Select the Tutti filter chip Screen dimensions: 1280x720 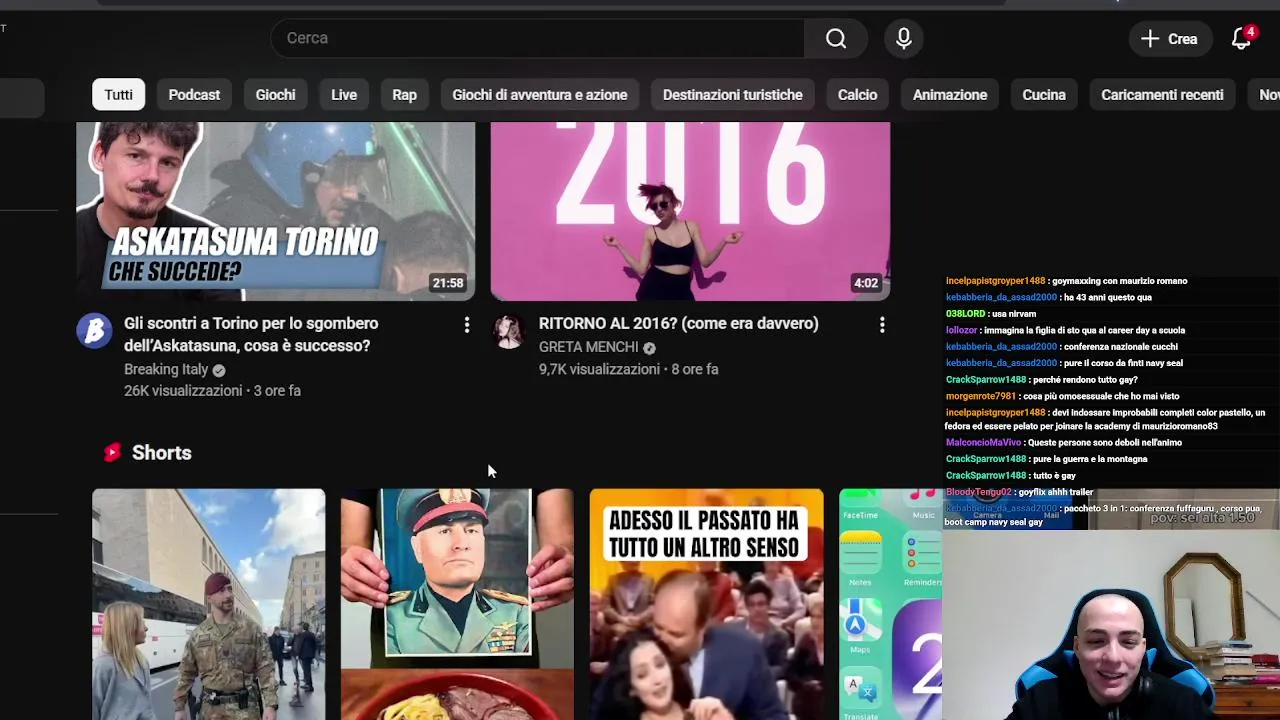tap(118, 95)
